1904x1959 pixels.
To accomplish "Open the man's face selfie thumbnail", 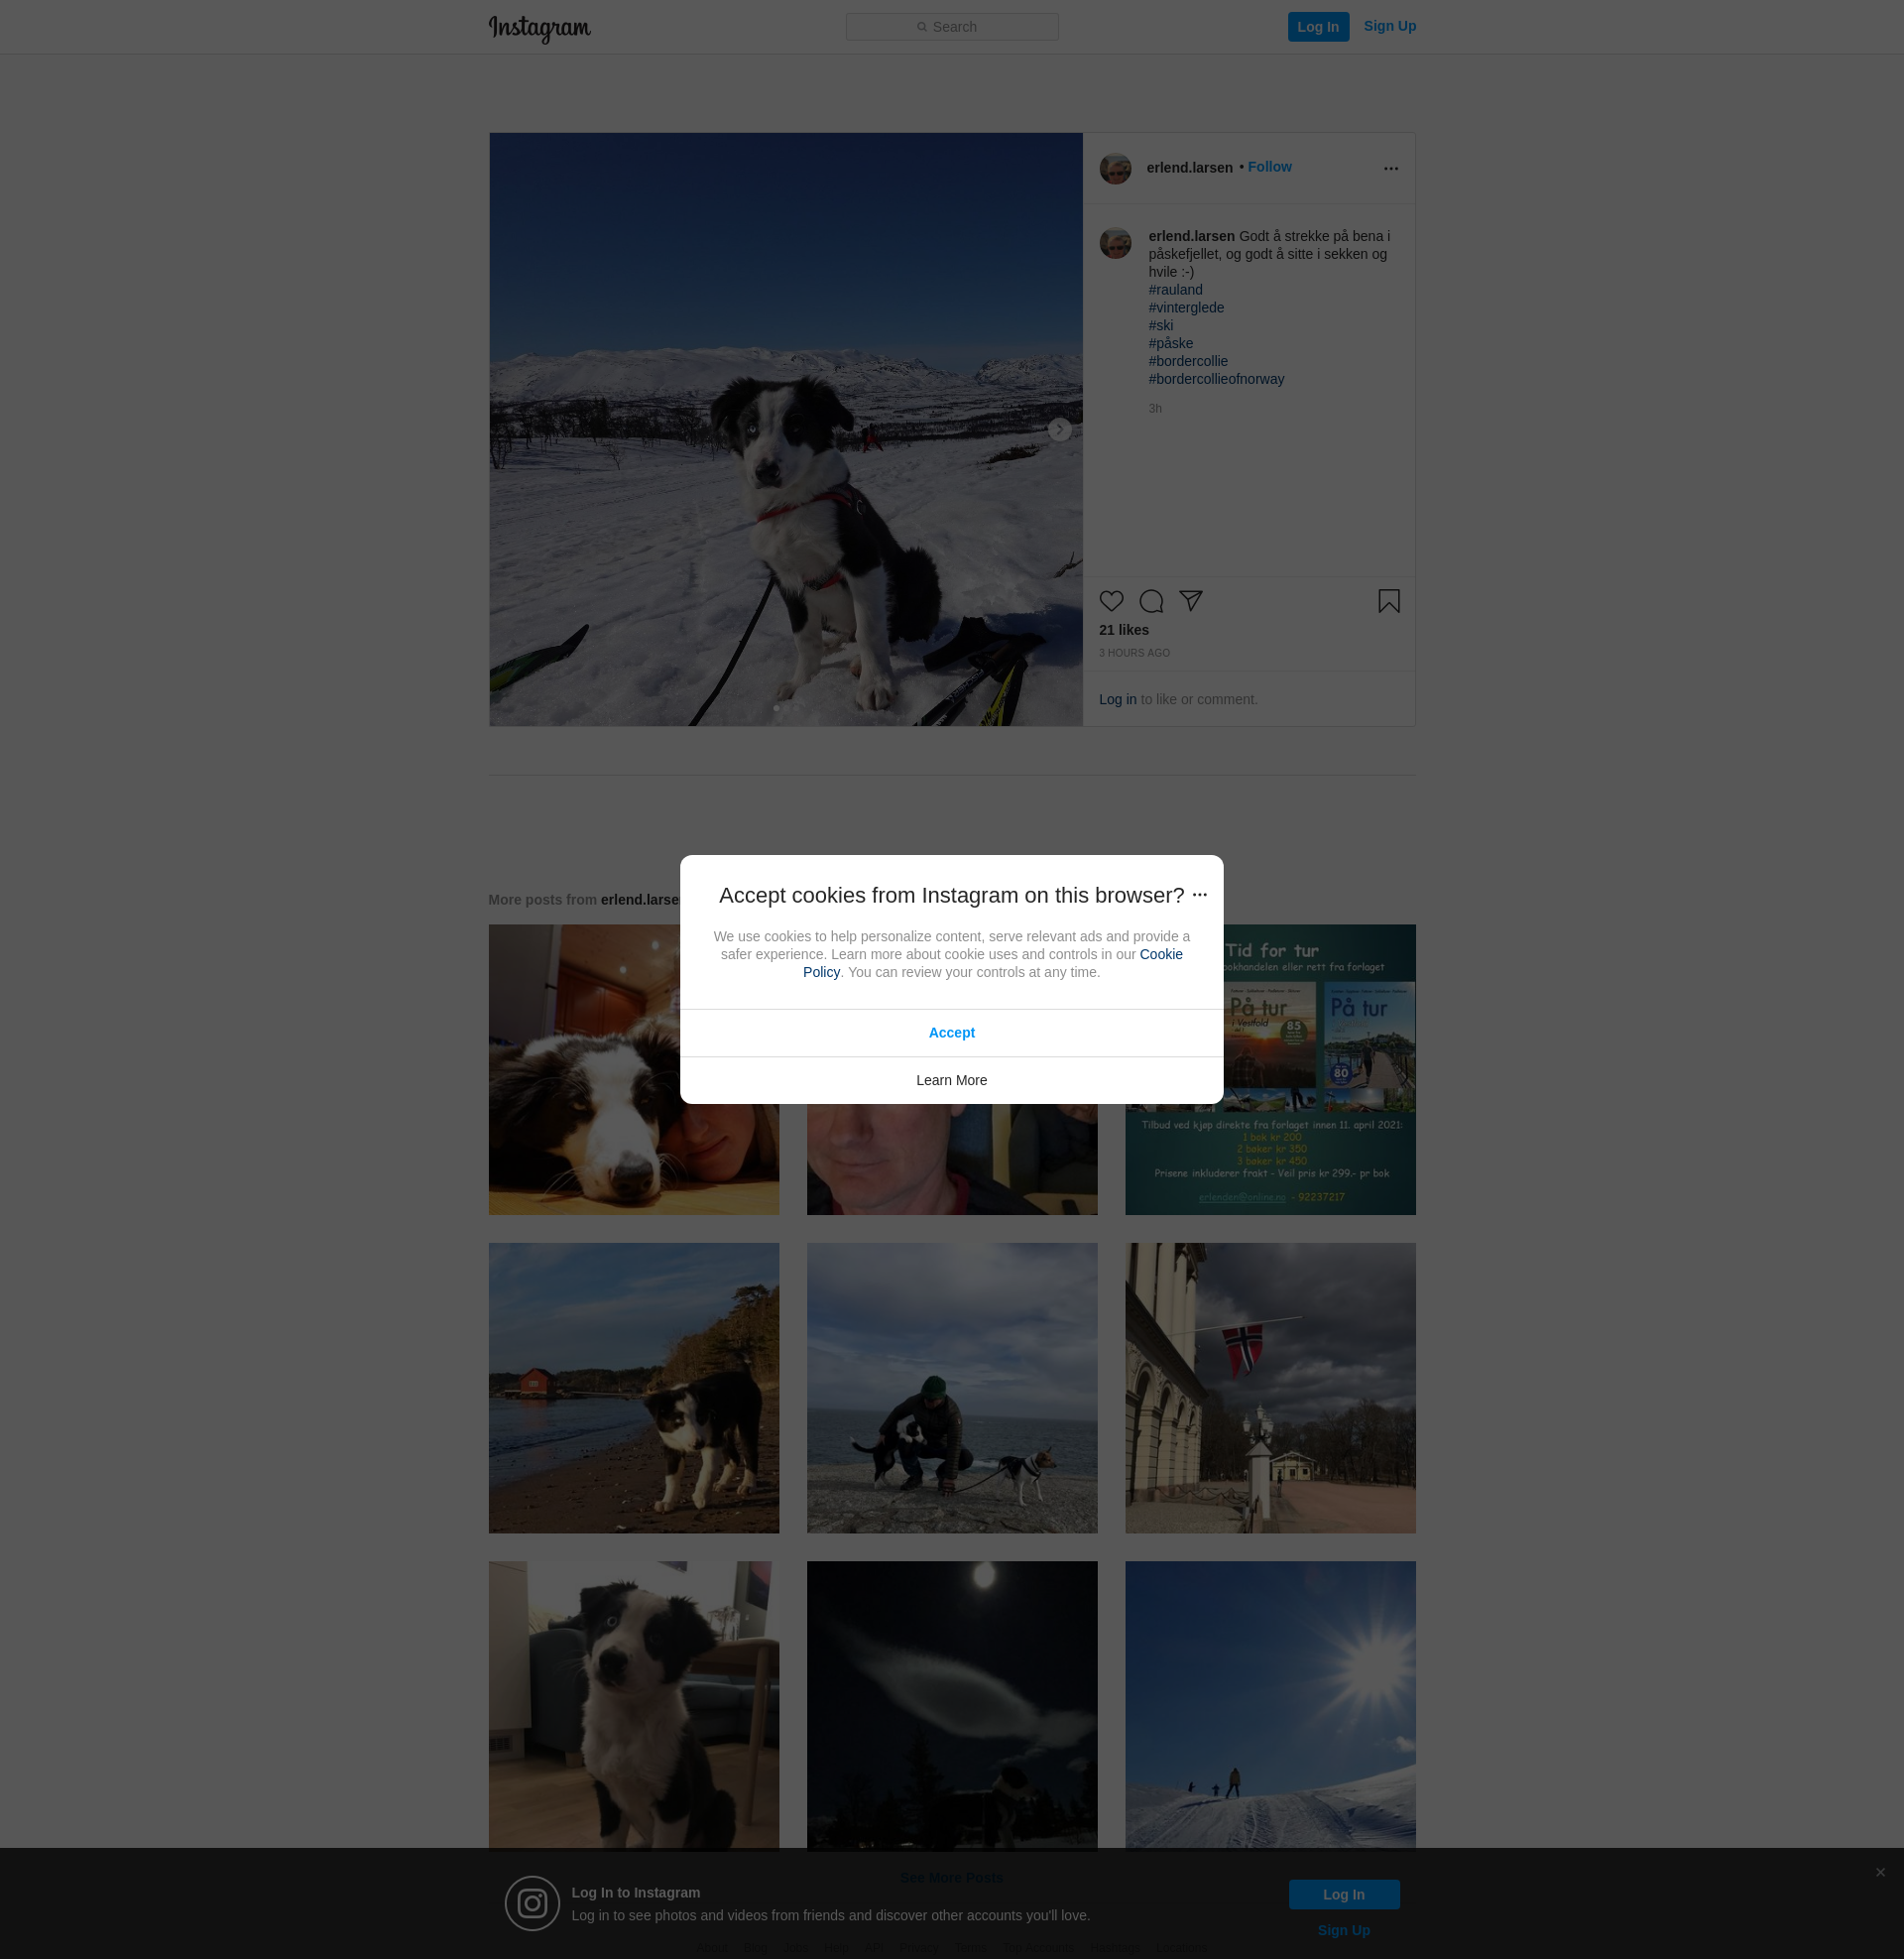I will [x=951, y=1160].
